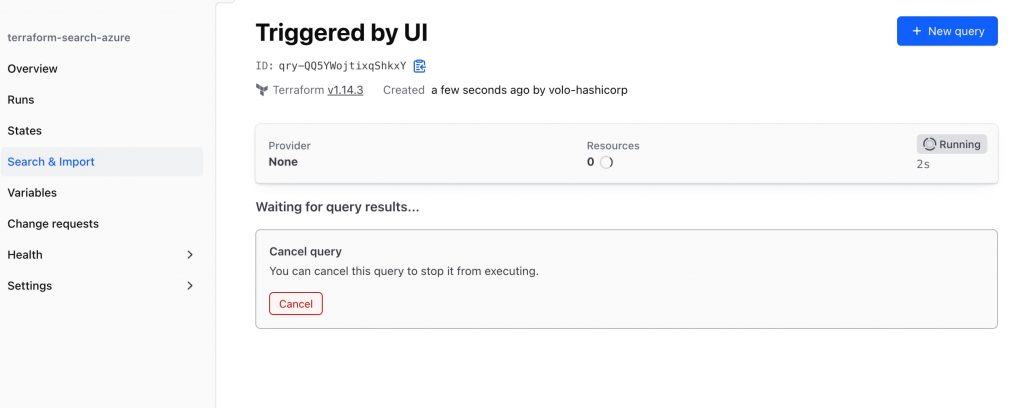The height and width of the screenshot is (408, 1024).
Task: Click the New query button
Action: tap(946, 31)
